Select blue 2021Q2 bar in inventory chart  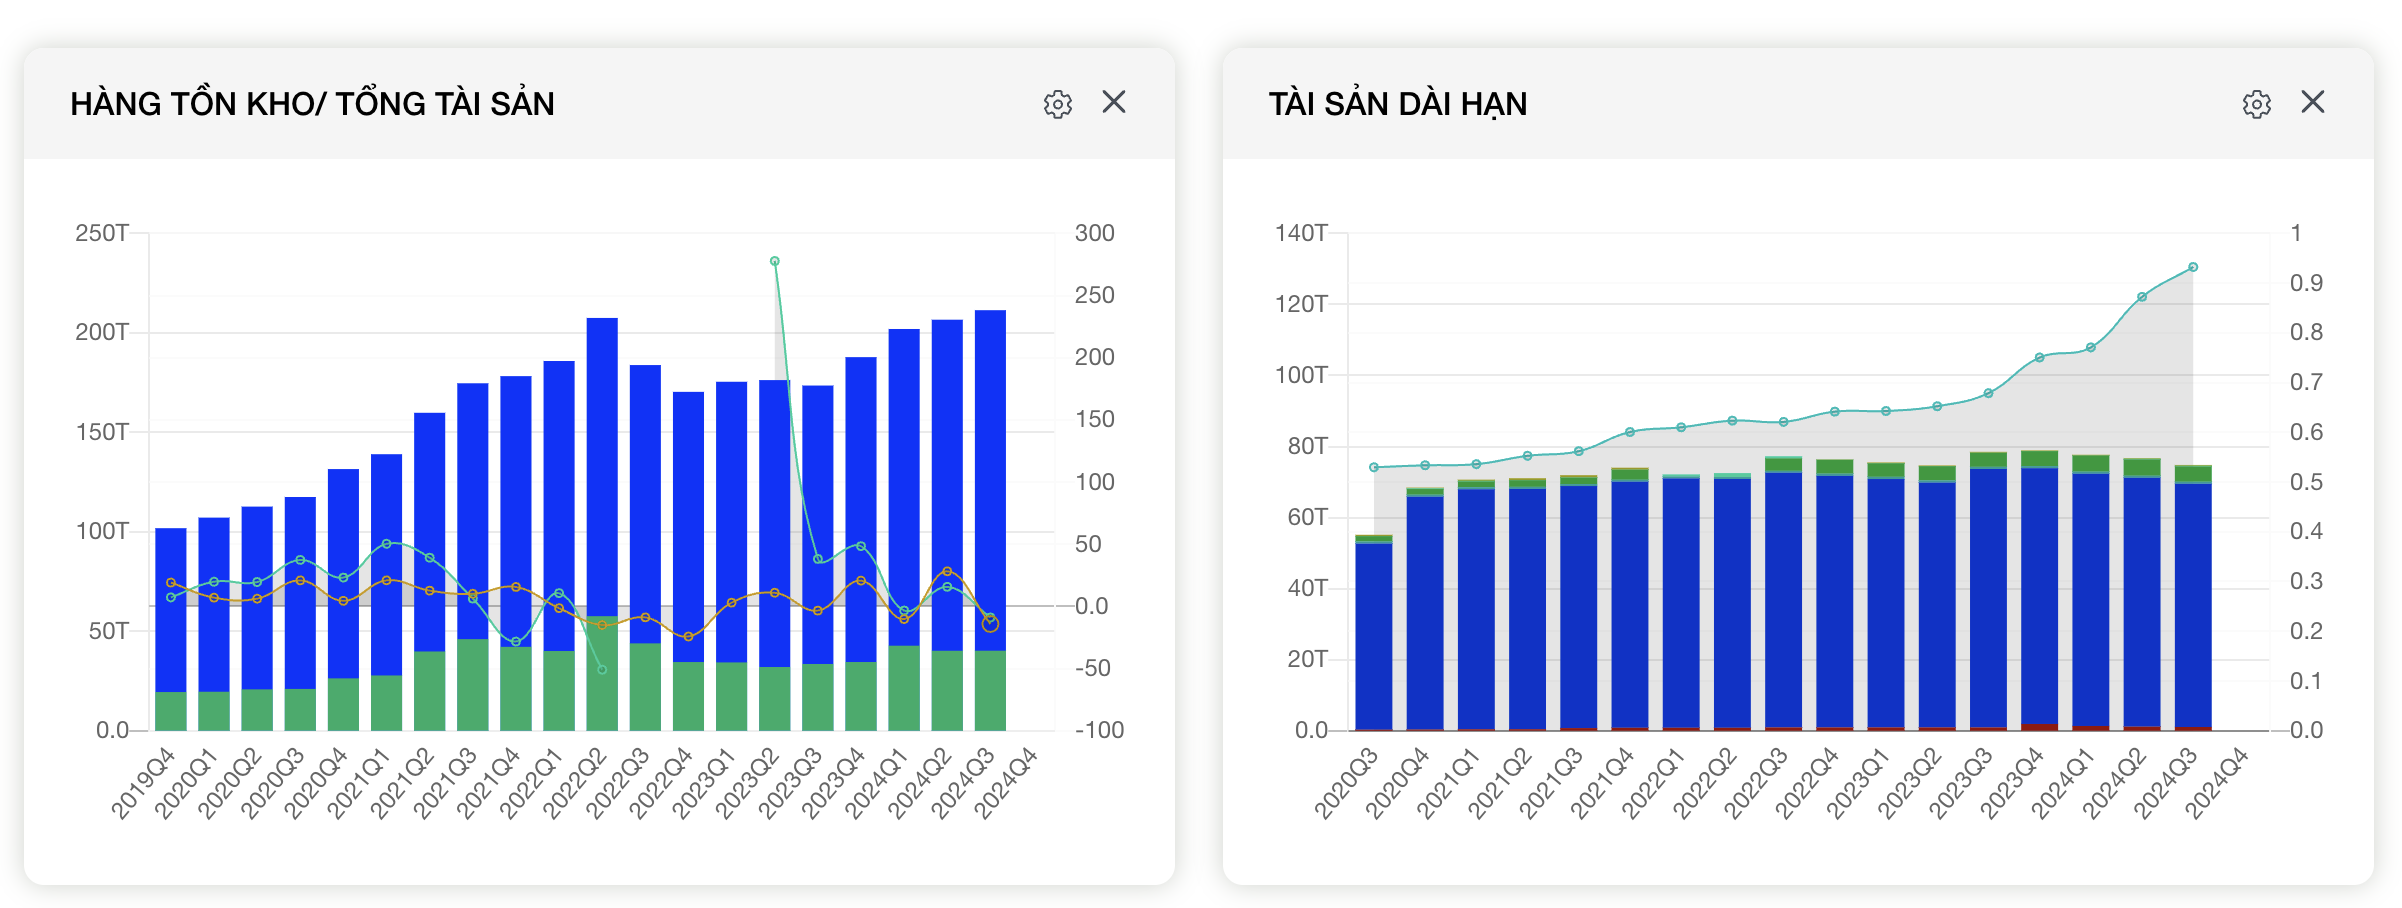tap(430, 532)
